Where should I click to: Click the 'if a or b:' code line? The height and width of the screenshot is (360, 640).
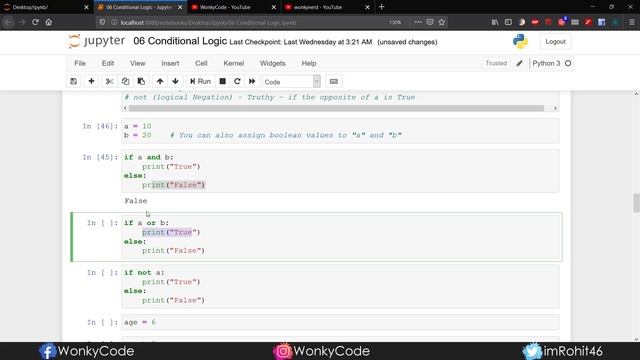[146, 223]
